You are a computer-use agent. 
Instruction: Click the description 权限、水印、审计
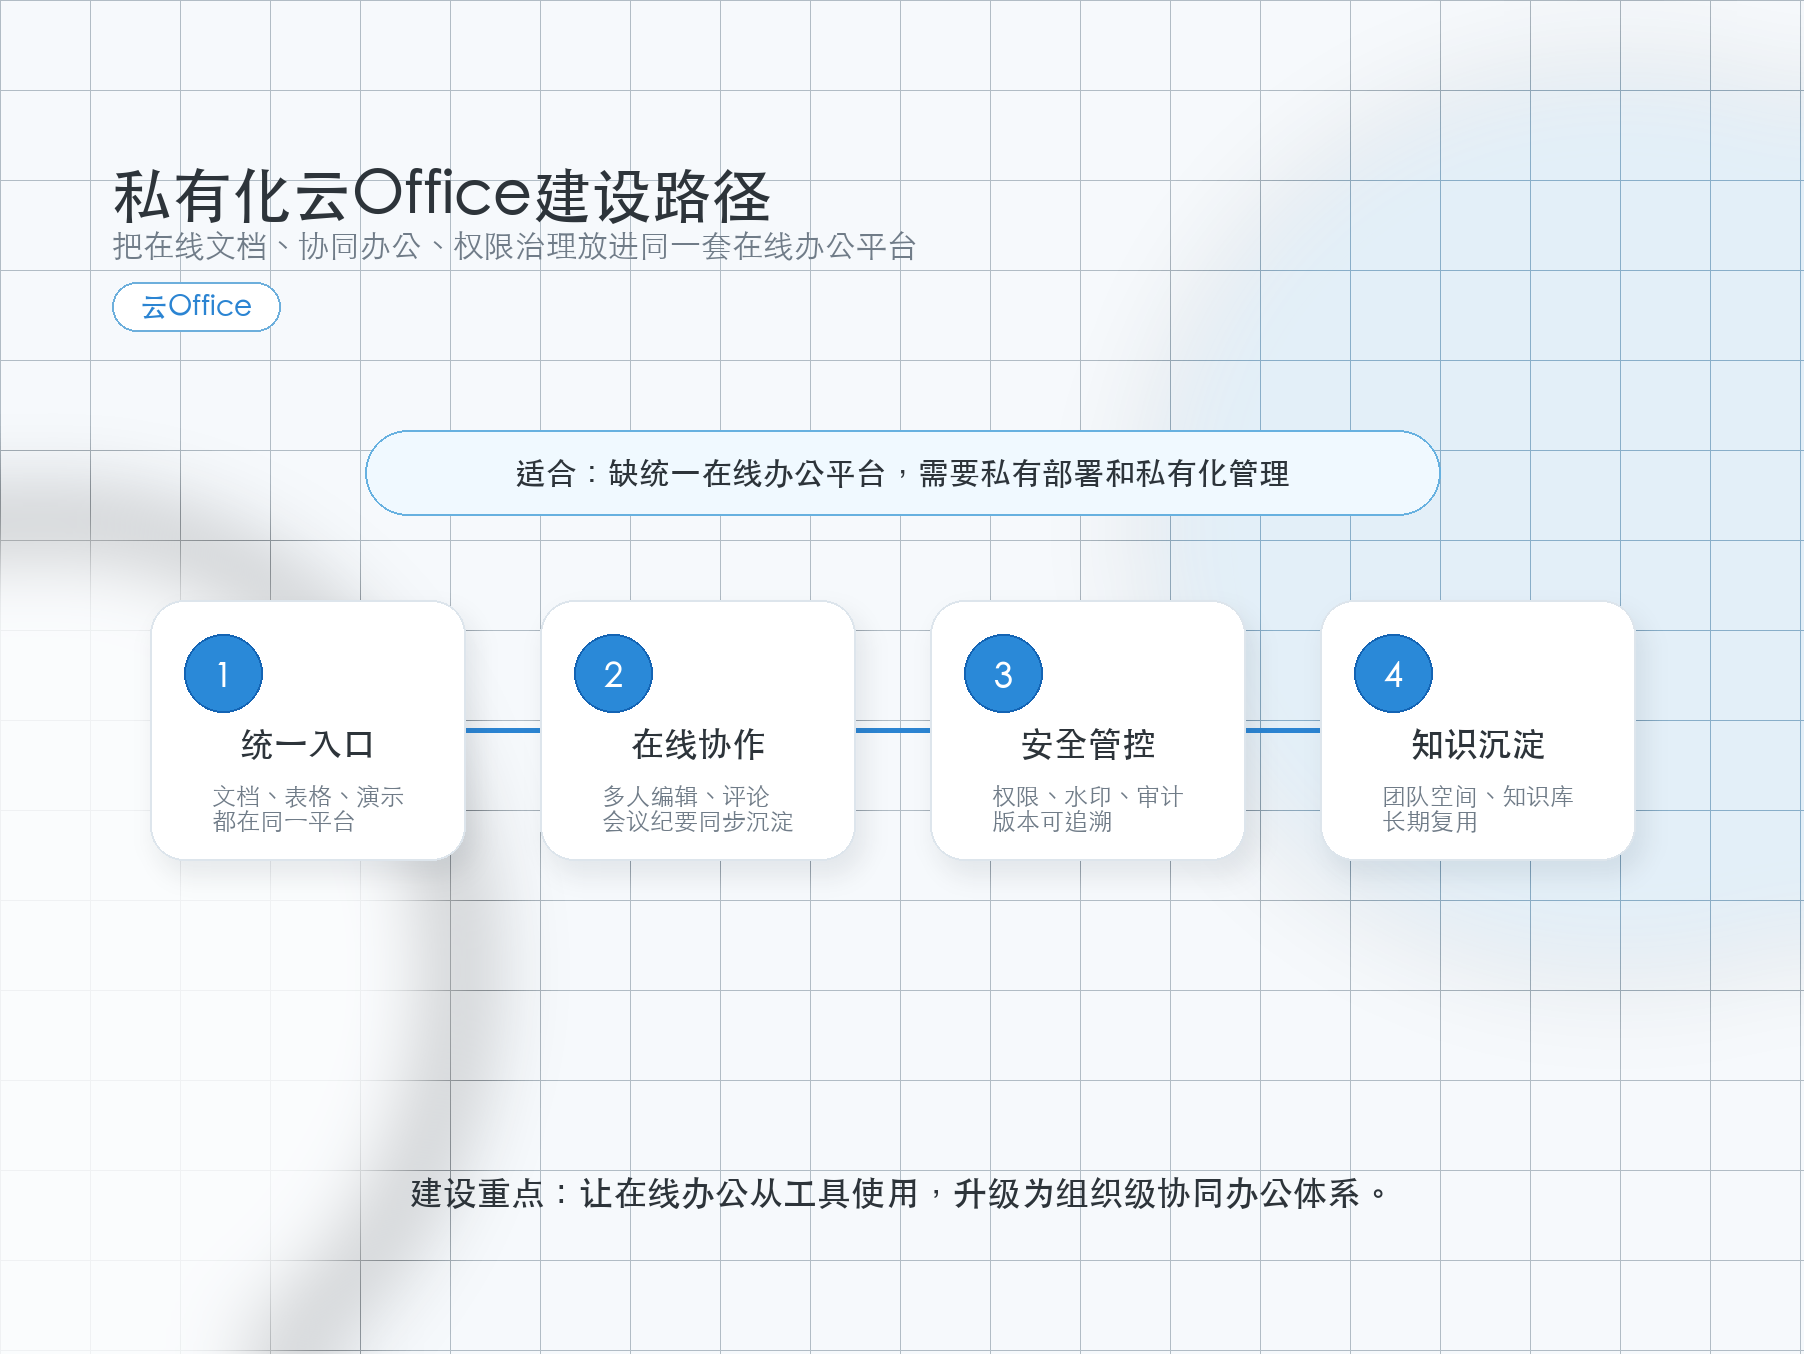point(1088,796)
